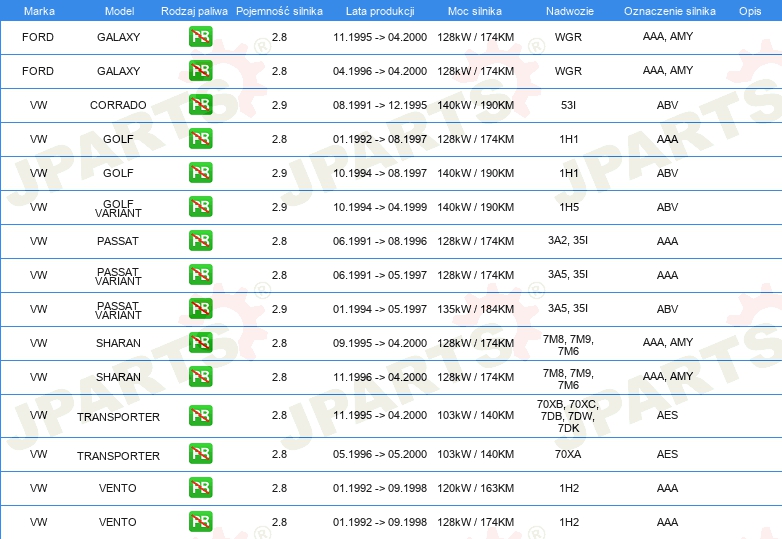Click the Rodzaj paliwa column header
Image resolution: width=782 pixels, height=539 pixels.
point(194,11)
